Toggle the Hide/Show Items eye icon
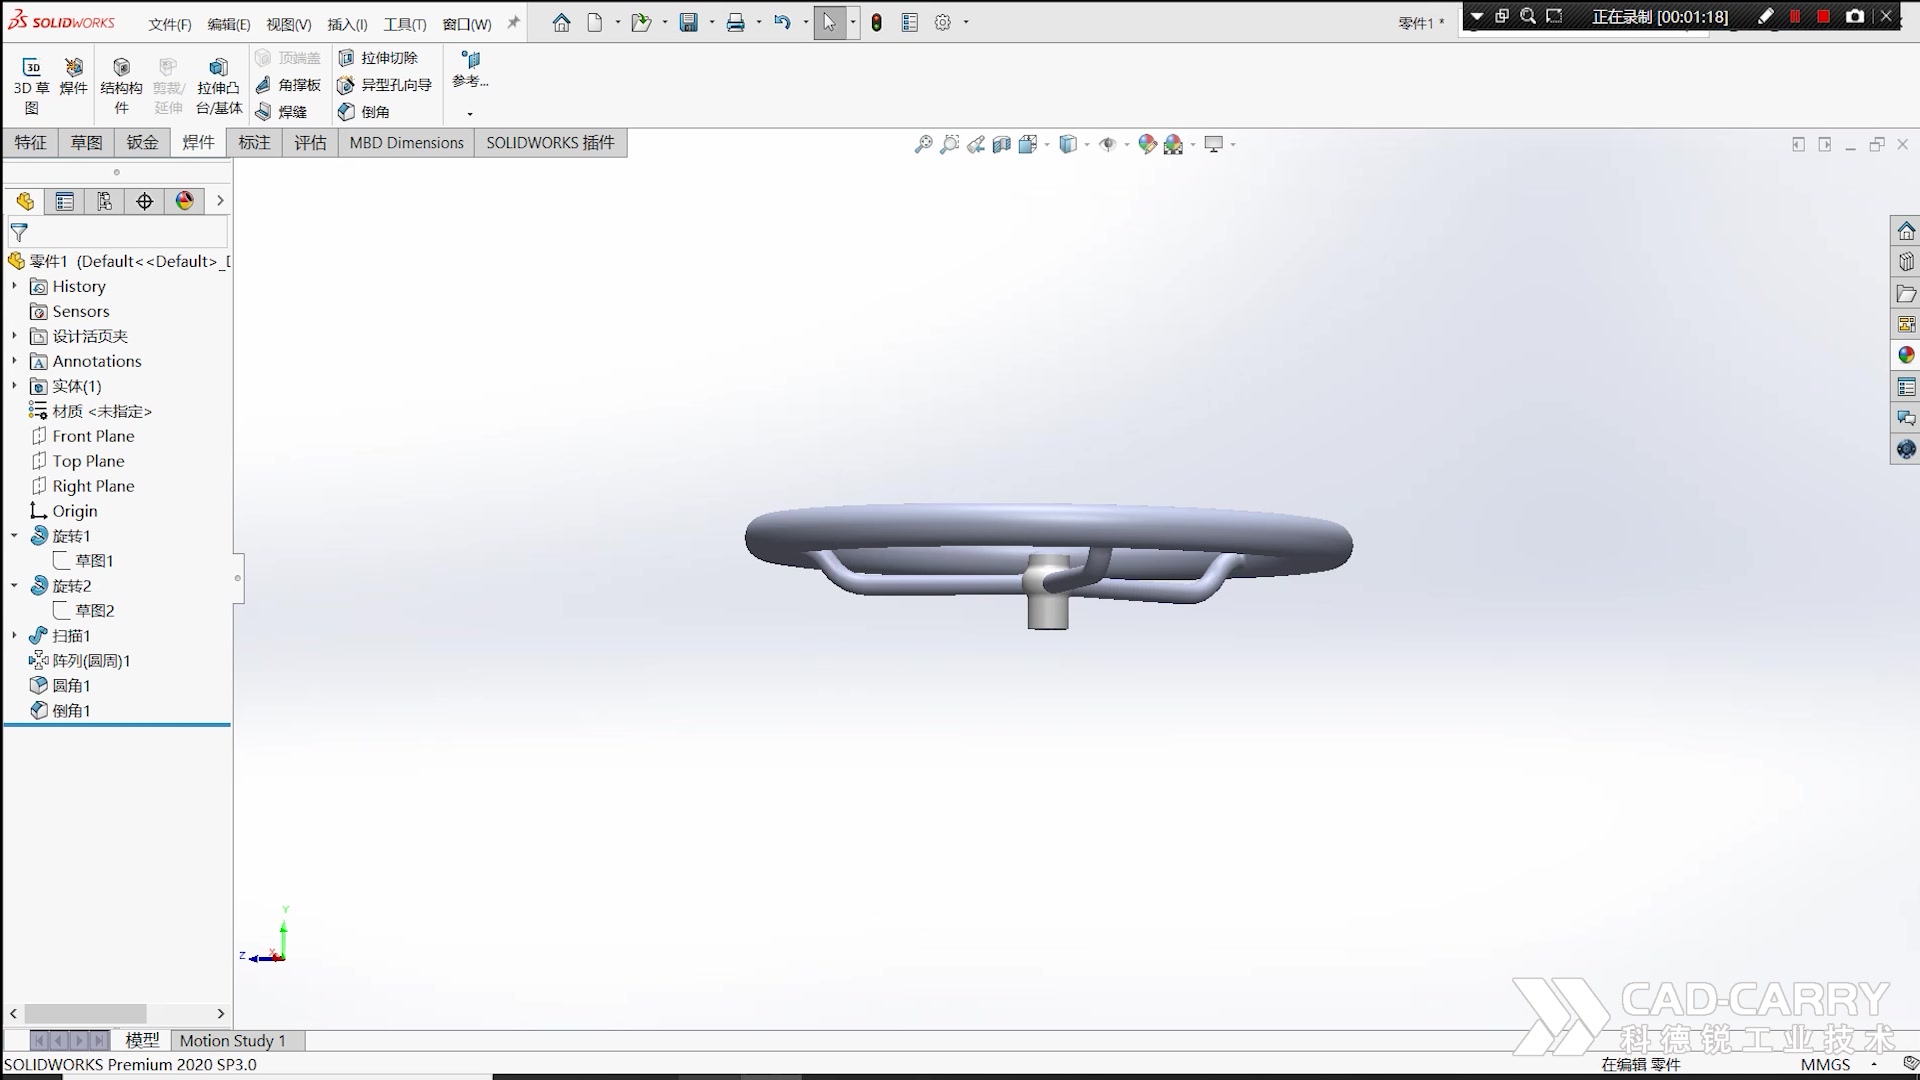 tap(1107, 144)
